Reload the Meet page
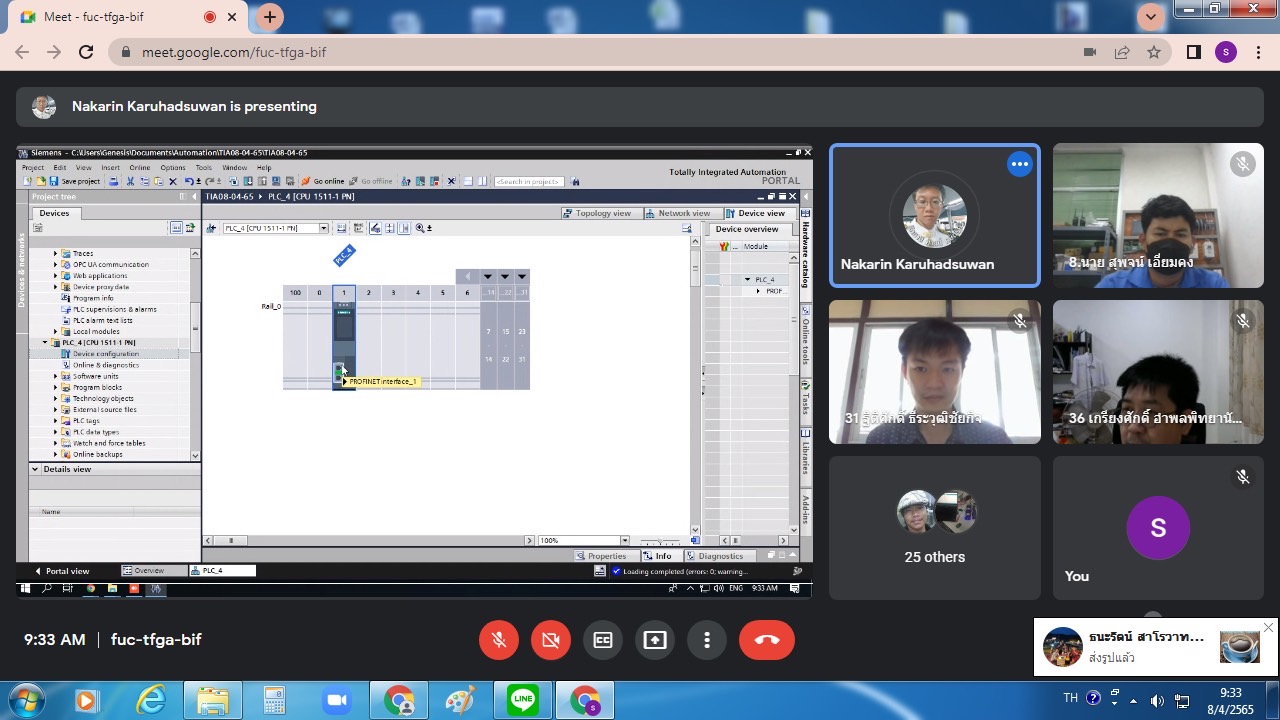Screen dimensions: 1280x720 [x=86, y=52]
